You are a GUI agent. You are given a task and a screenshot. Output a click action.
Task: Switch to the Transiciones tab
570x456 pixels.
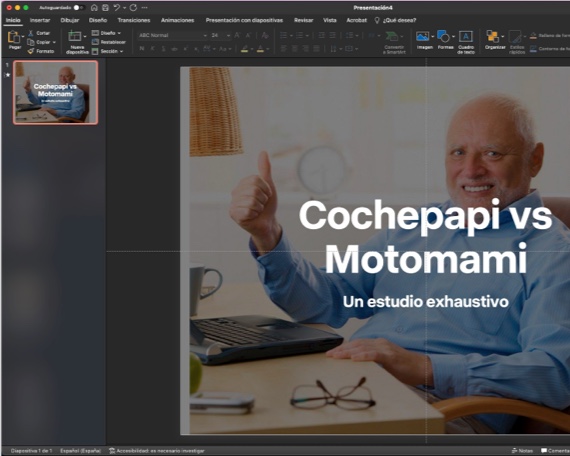tap(134, 20)
